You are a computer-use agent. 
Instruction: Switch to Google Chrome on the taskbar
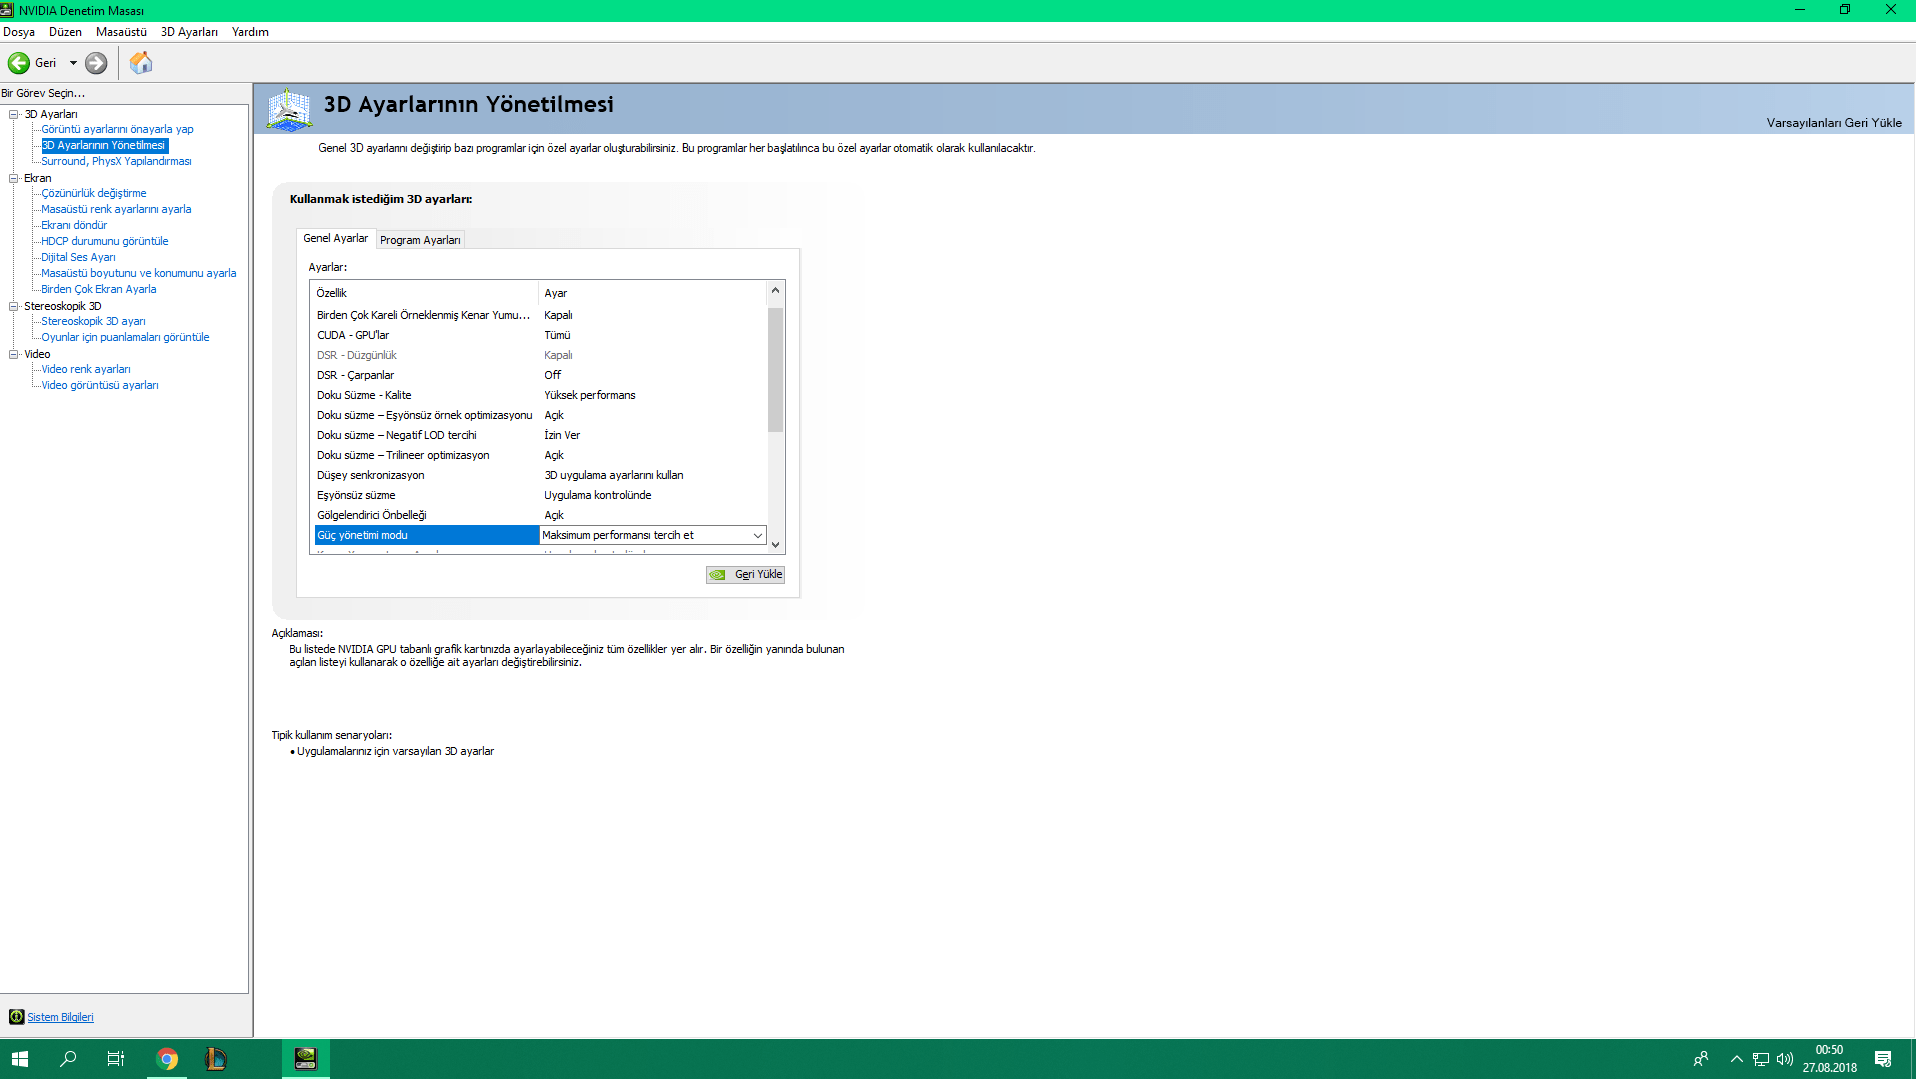(x=167, y=1059)
